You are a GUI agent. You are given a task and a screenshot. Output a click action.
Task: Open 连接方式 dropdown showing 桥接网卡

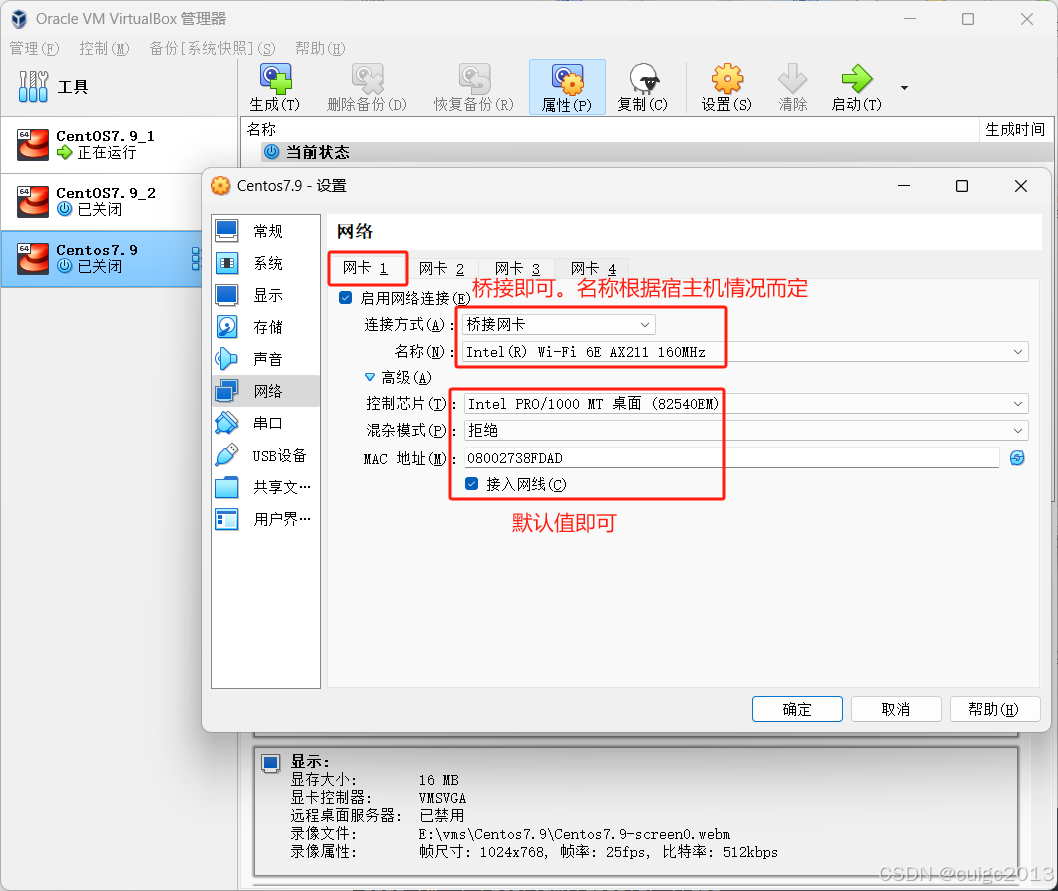point(559,325)
